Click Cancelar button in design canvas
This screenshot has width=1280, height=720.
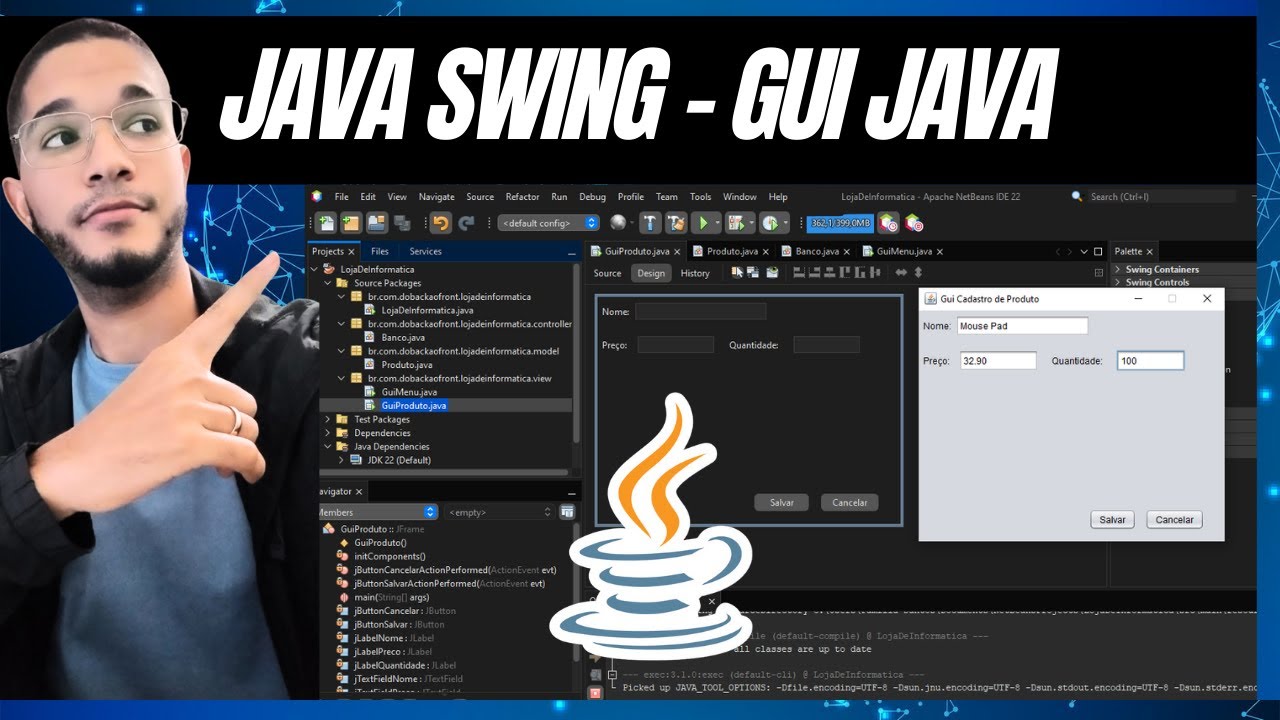click(850, 502)
